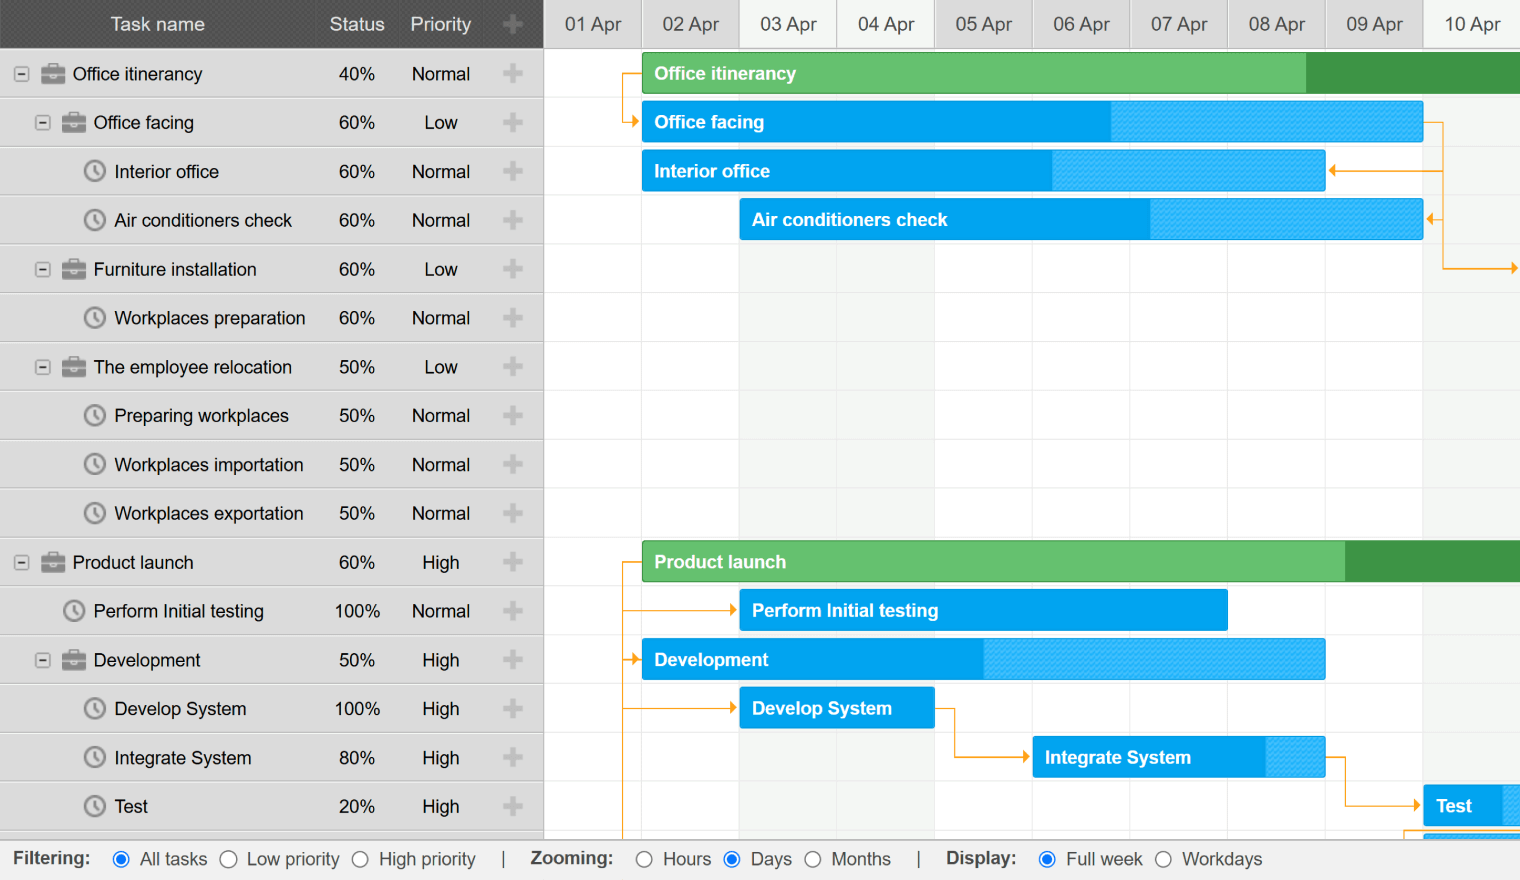This screenshot has width=1520, height=880.
Task: Click the Perform Initial testing Gantt bar
Action: click(x=982, y=610)
